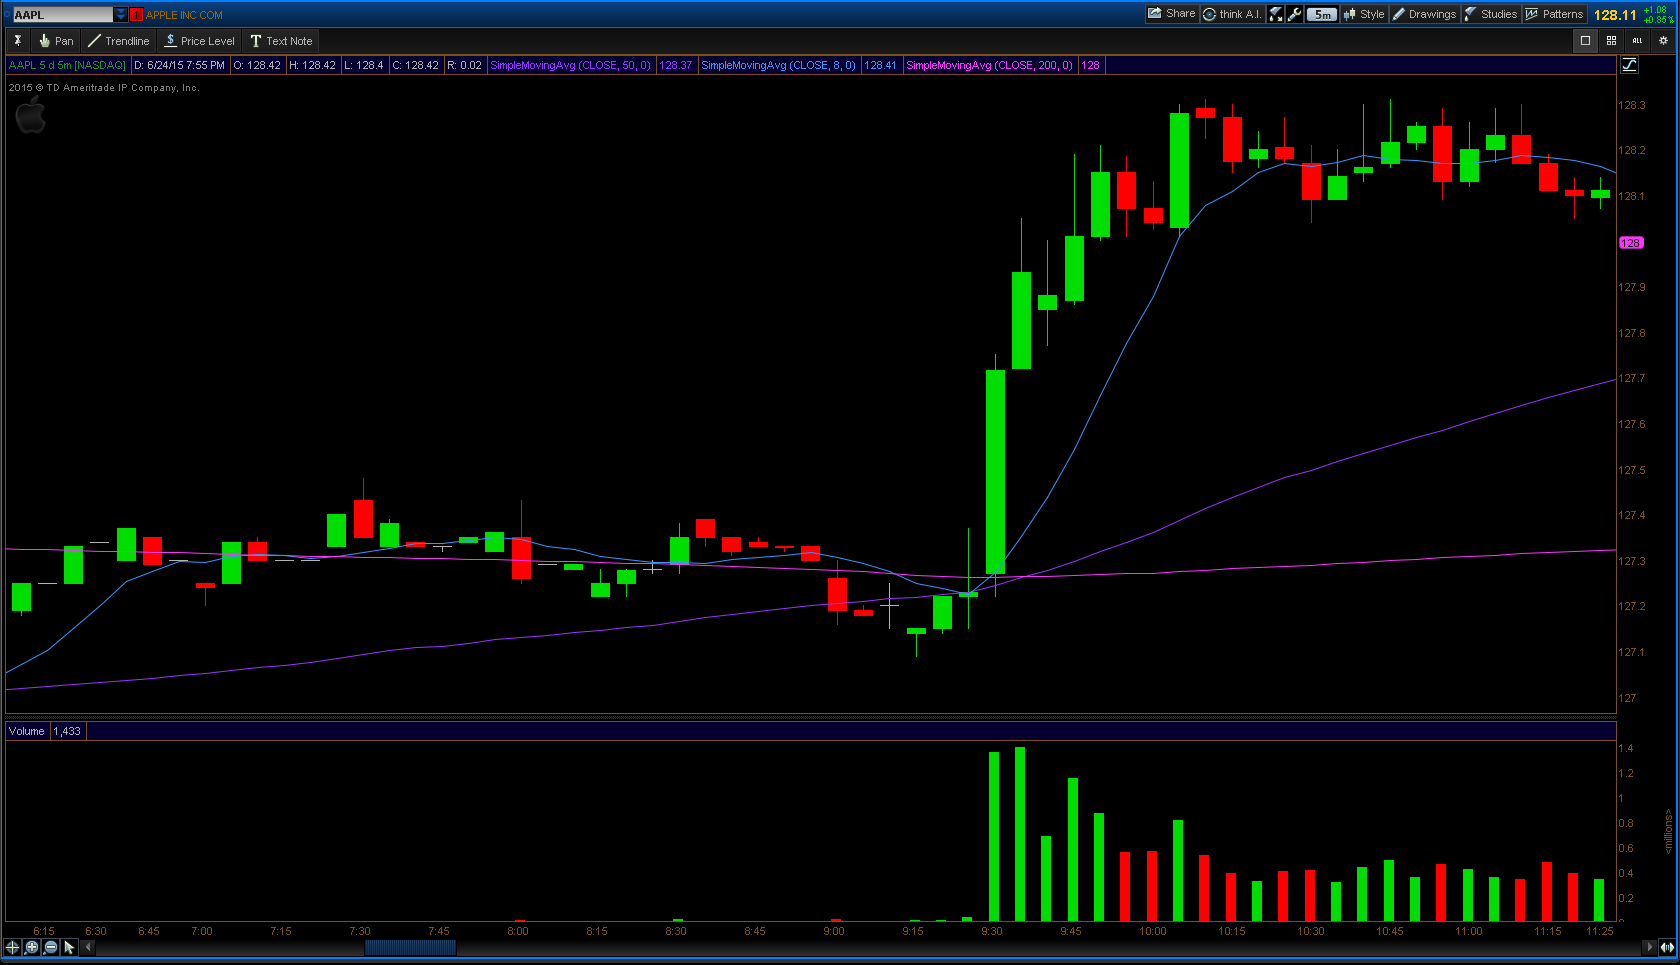Click the last price 128.11
This screenshot has height=965, width=1680.
coord(1615,15)
